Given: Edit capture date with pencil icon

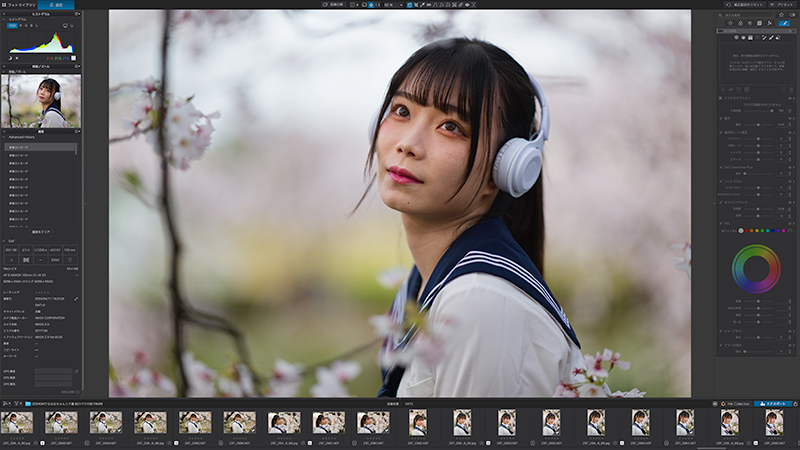Looking at the screenshot, I should [76, 299].
